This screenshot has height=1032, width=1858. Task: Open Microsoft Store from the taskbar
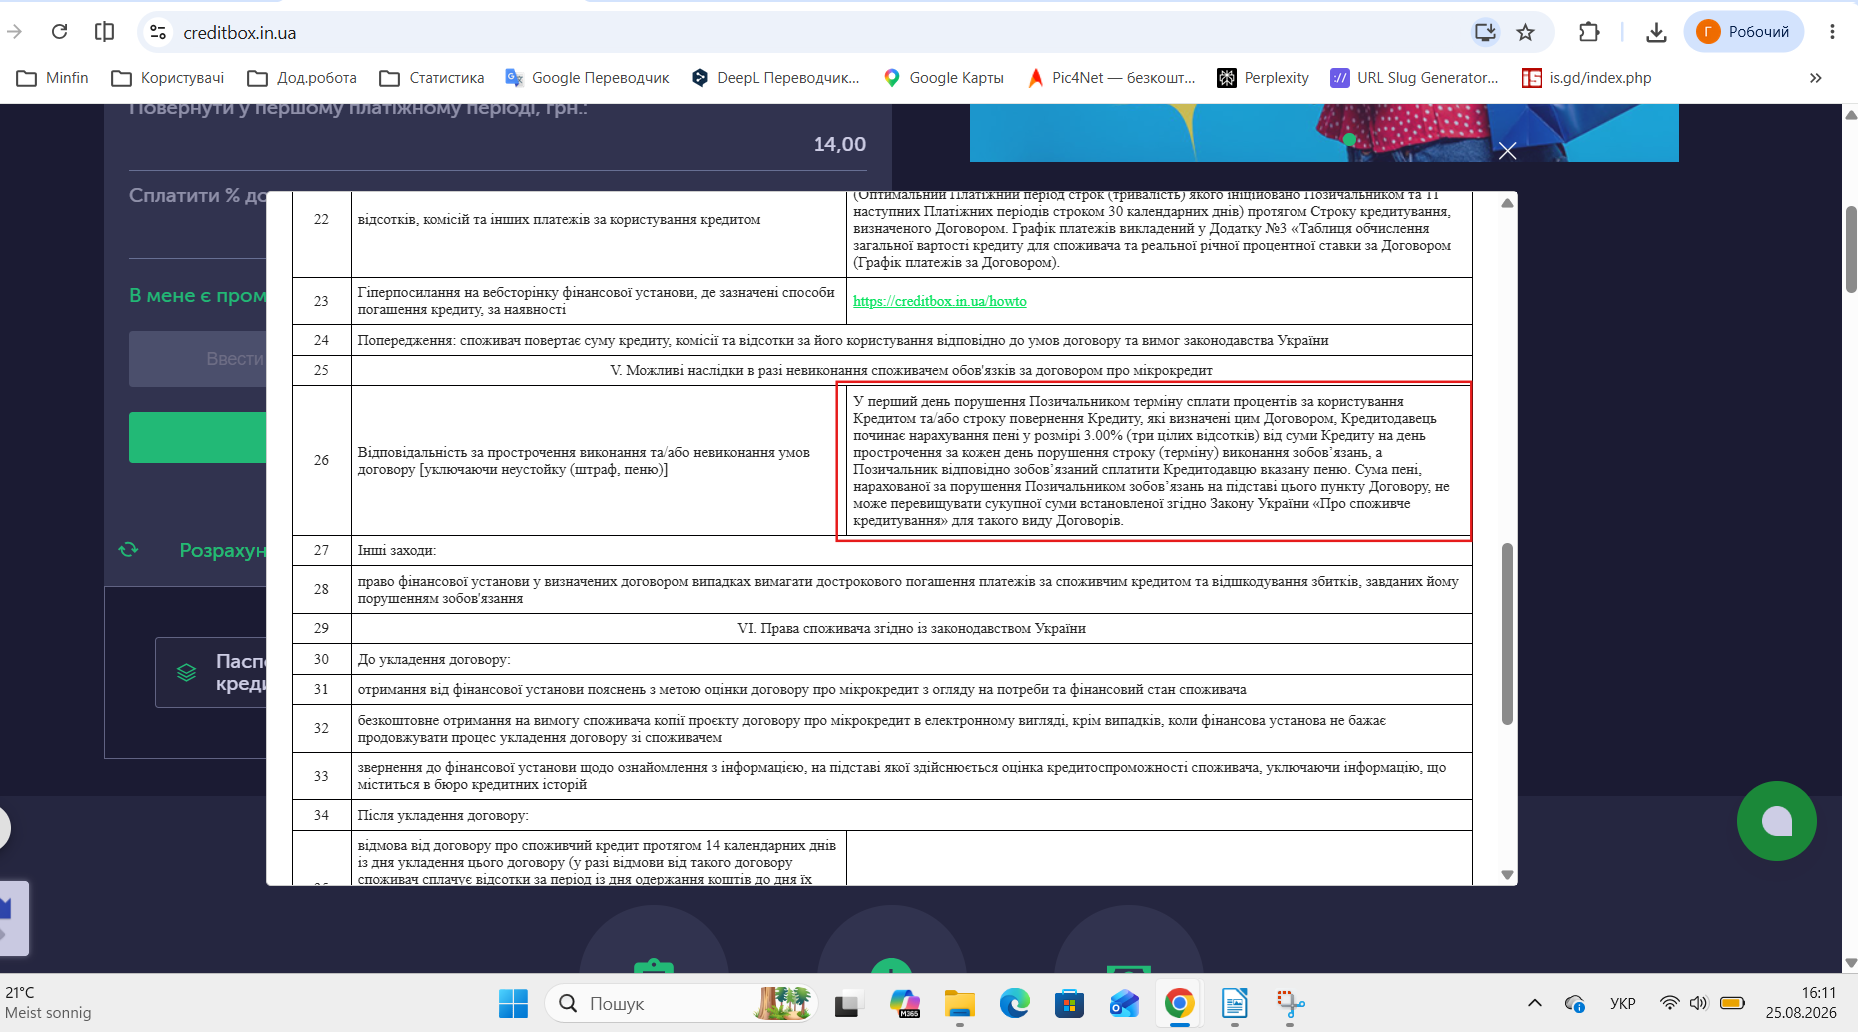1070,1003
